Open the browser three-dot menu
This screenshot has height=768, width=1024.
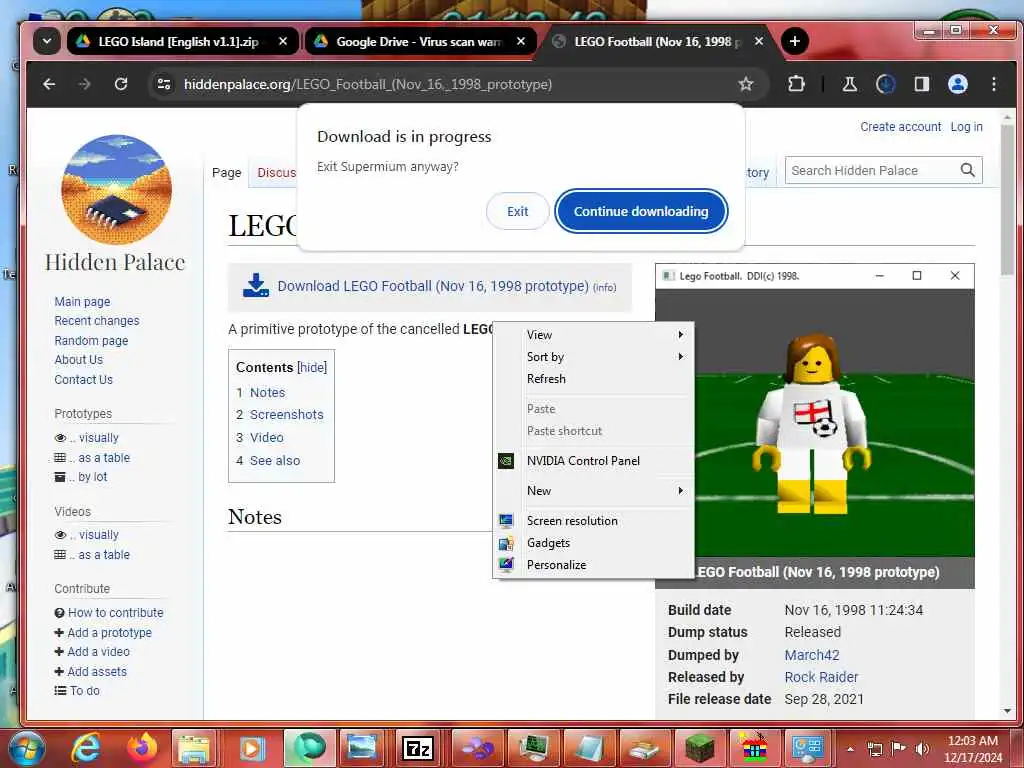(x=993, y=84)
